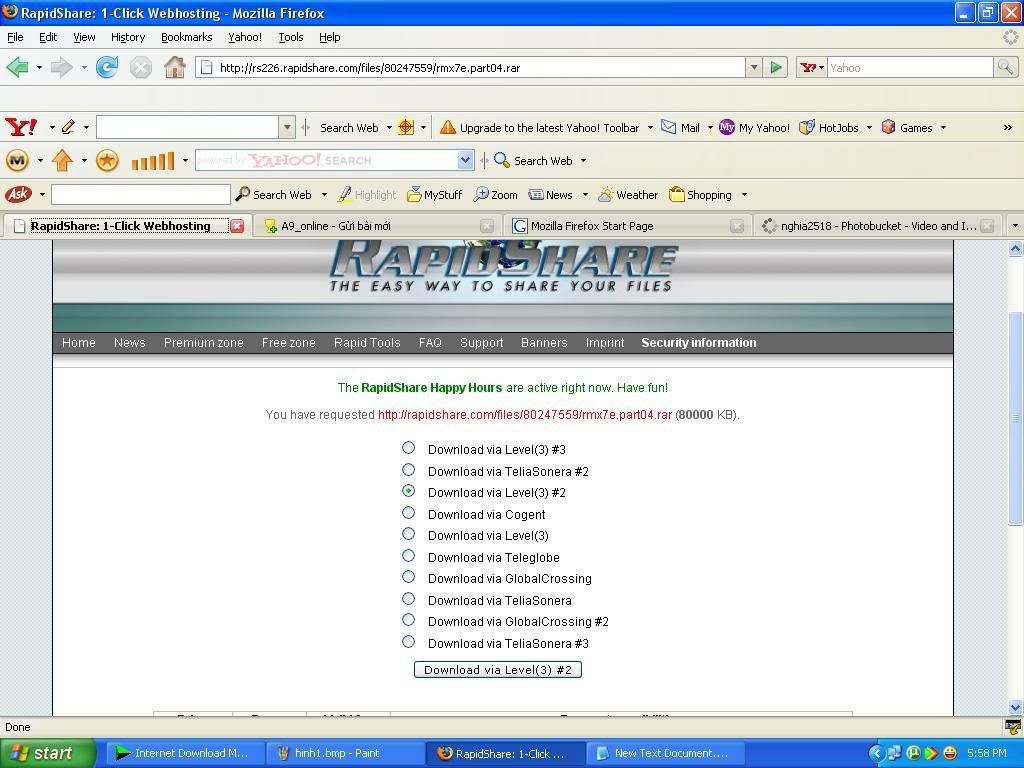Viewport: 1024px width, 768px height.
Task: Select Download via TeliaSonera #2 radio
Action: [408, 470]
